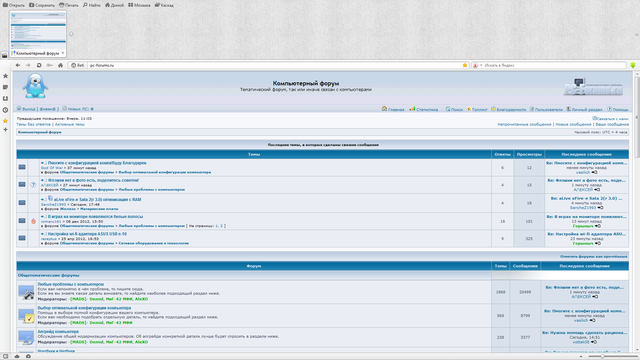Click the Yandex search input field

(554, 65)
